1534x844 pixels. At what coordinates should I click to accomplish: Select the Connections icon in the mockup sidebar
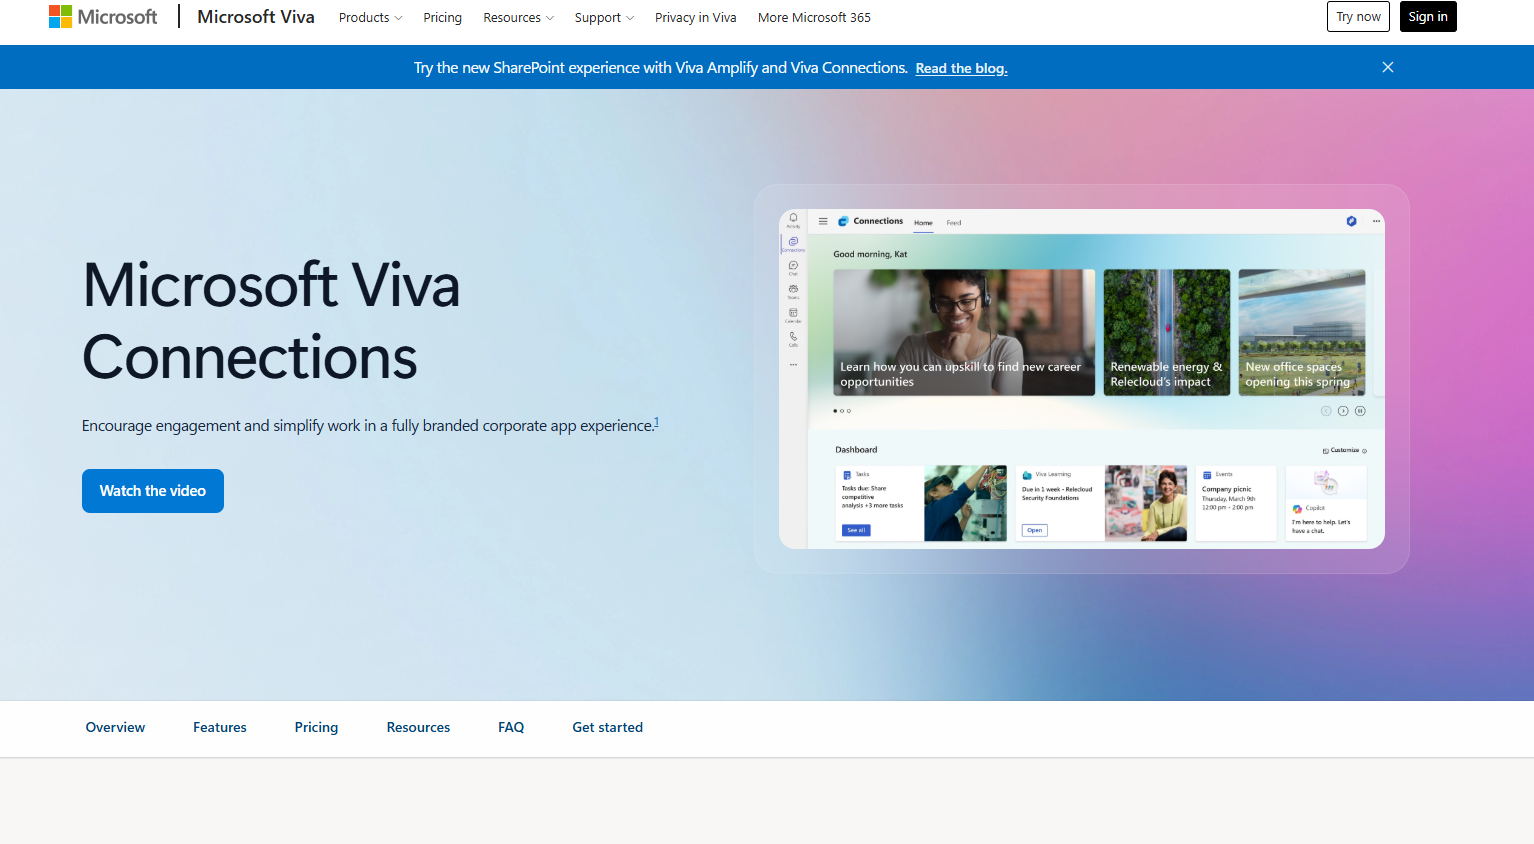[x=793, y=243]
